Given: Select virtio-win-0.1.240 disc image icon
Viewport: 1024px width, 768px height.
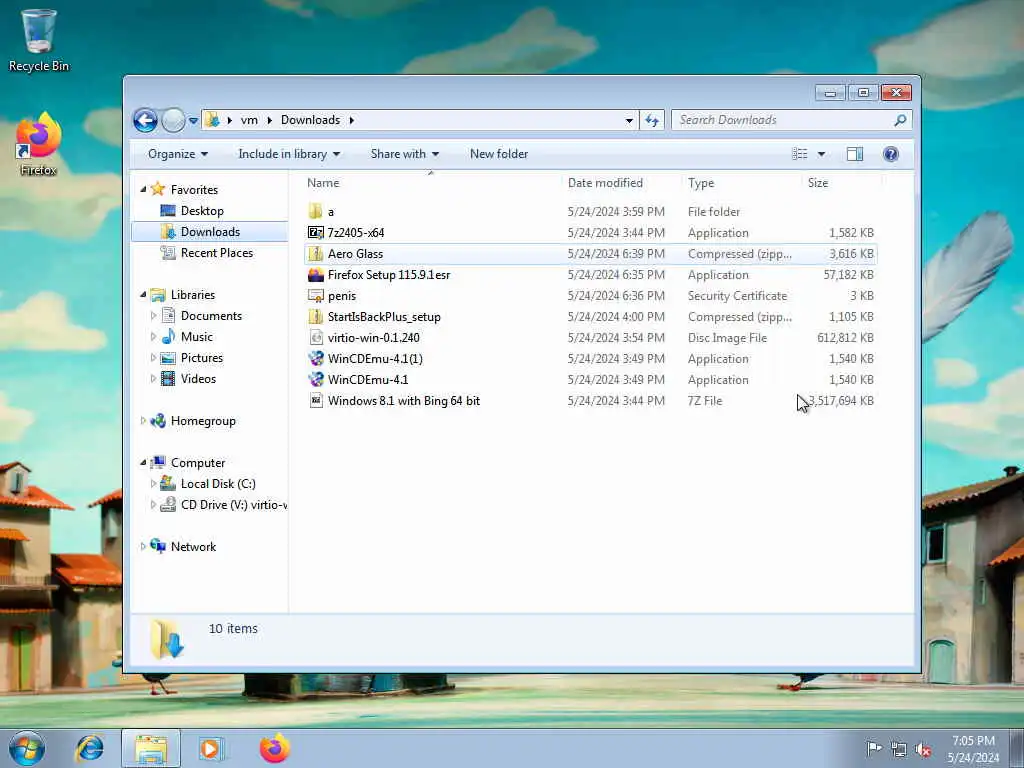Looking at the screenshot, I should pos(315,338).
